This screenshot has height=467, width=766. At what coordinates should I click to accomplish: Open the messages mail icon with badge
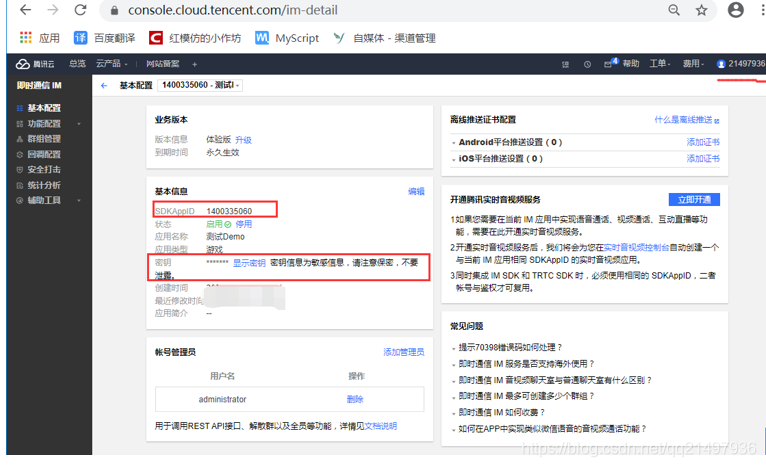pos(611,64)
